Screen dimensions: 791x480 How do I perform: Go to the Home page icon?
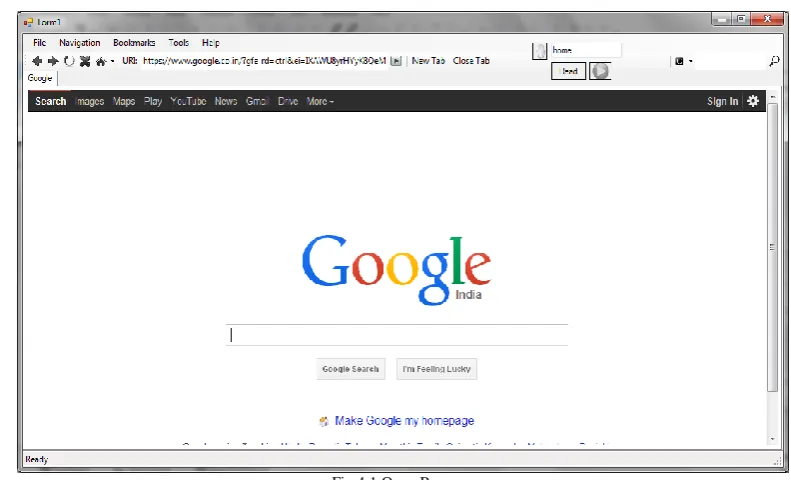click(101, 62)
